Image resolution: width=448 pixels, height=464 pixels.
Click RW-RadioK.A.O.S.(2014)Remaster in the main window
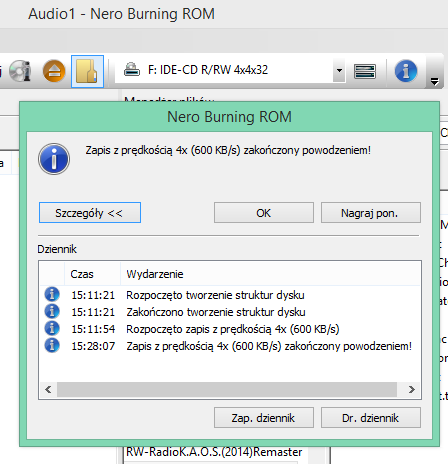pyautogui.click(x=214, y=452)
